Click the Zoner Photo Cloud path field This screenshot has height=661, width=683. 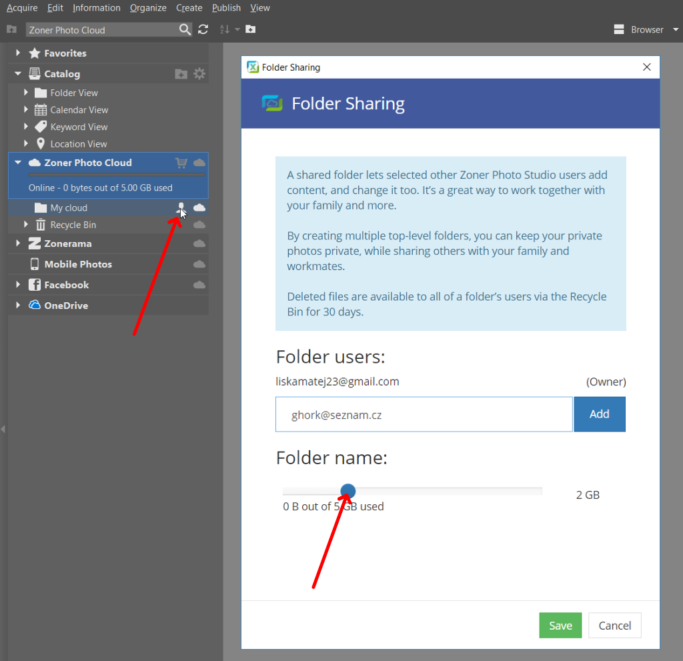tap(101, 30)
